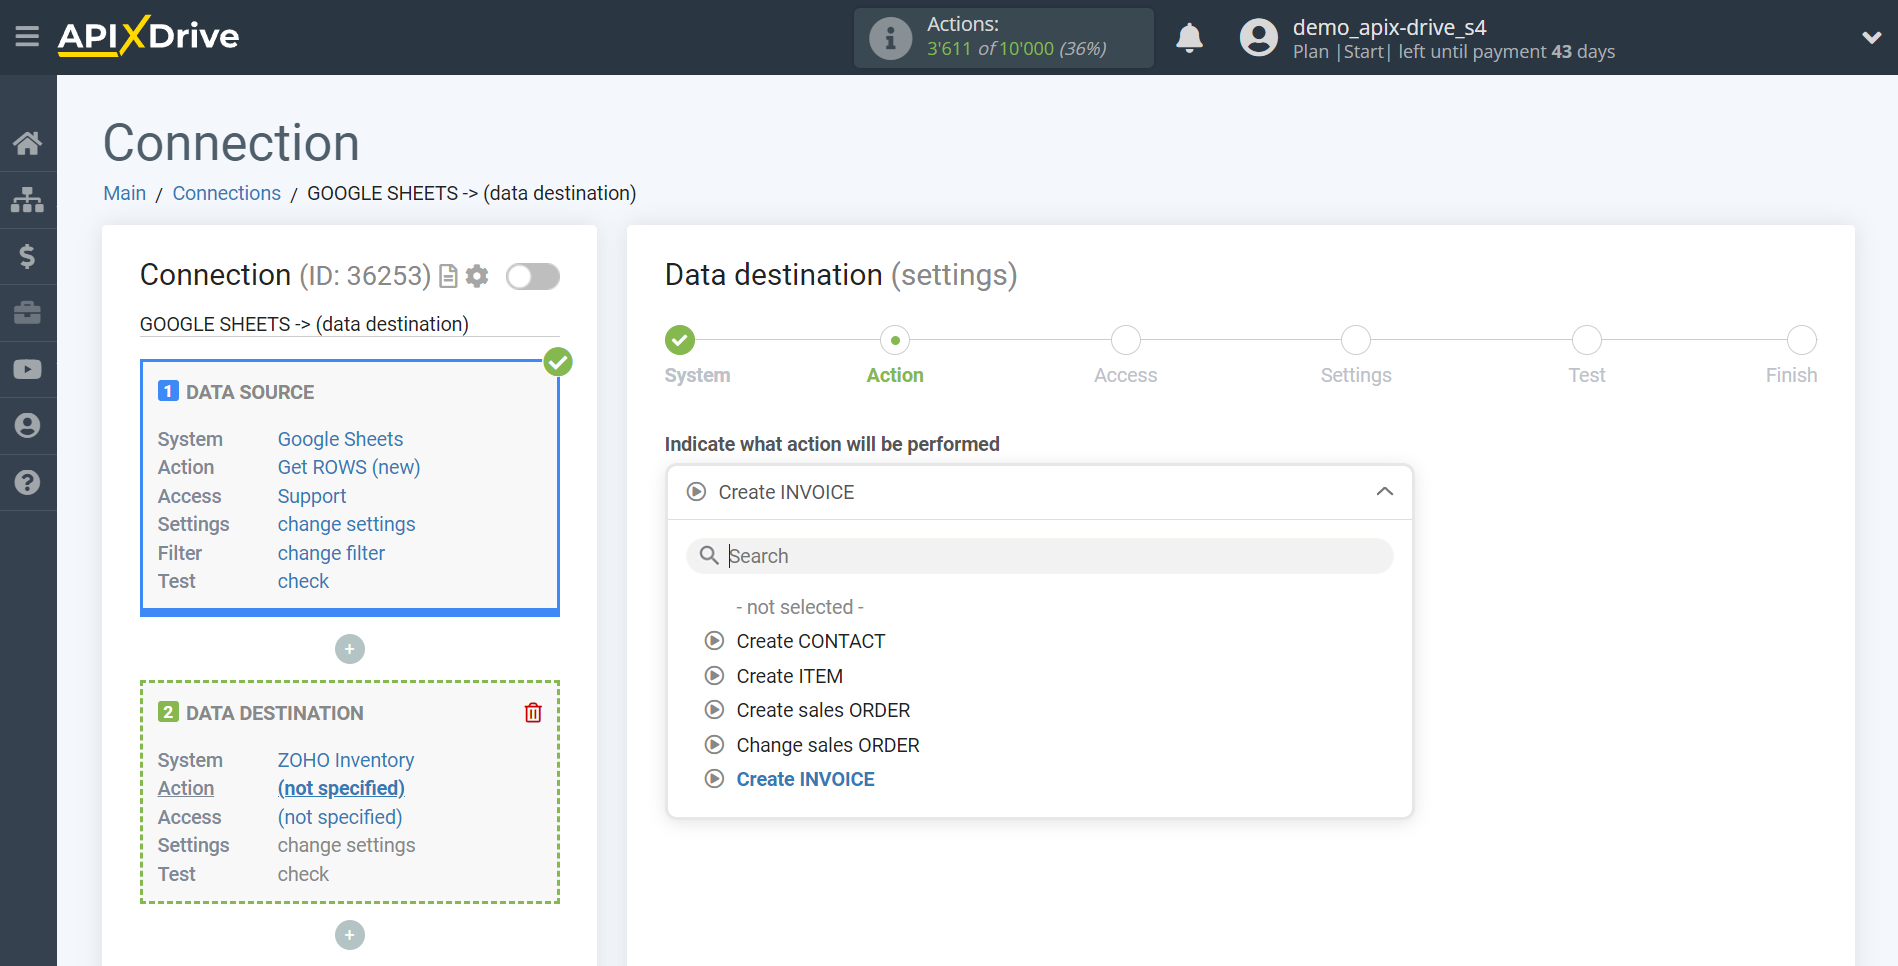Open the Google Sheets system link
Screen dimensions: 1898x966
[x=340, y=439]
